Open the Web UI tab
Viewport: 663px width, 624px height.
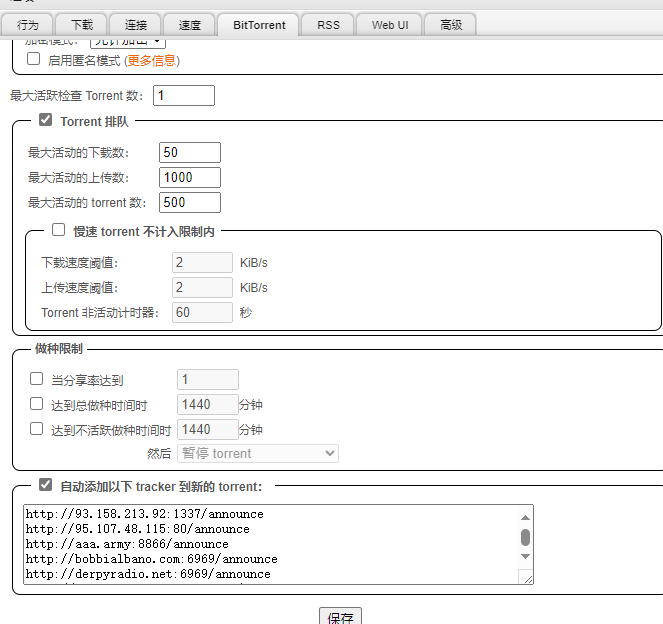[x=389, y=25]
